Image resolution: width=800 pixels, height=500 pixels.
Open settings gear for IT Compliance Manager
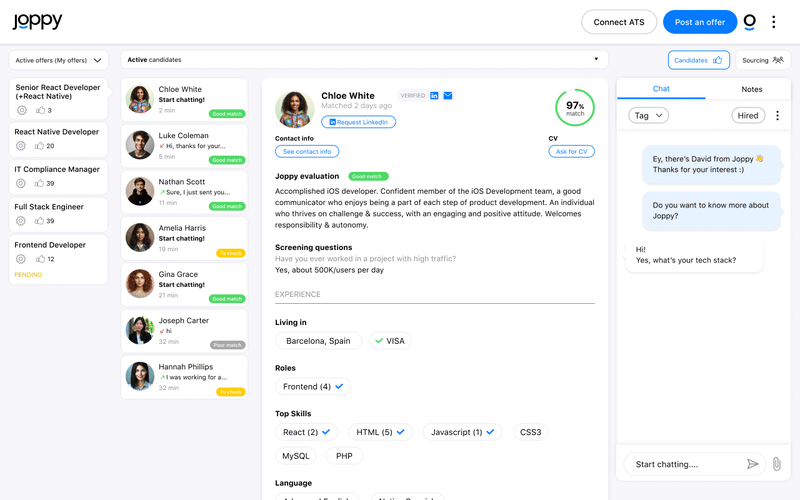pyautogui.click(x=21, y=184)
